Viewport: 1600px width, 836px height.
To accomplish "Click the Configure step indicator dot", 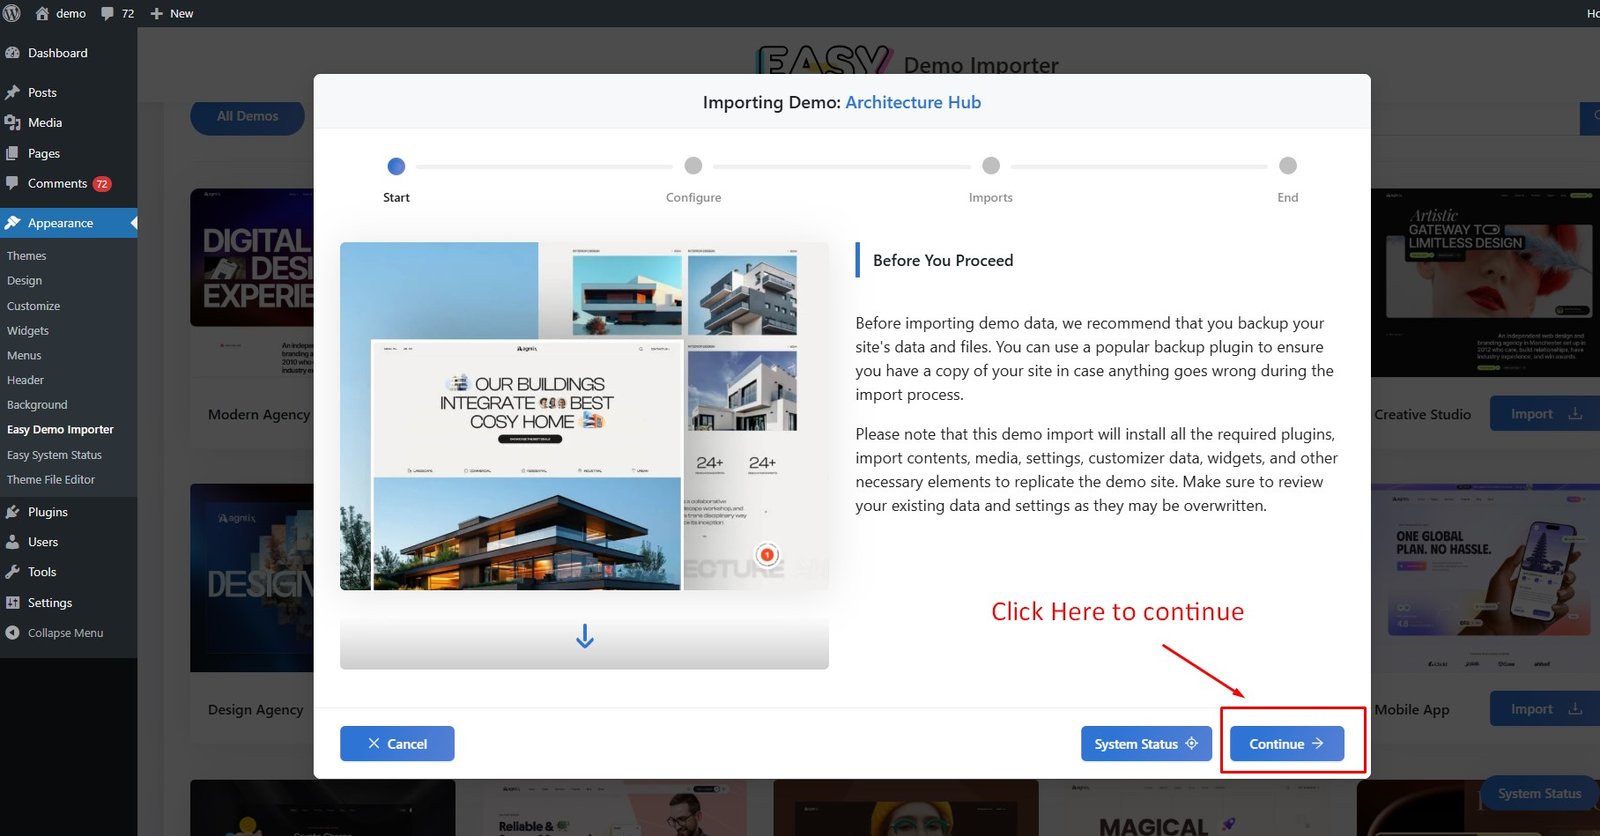I will tap(693, 166).
